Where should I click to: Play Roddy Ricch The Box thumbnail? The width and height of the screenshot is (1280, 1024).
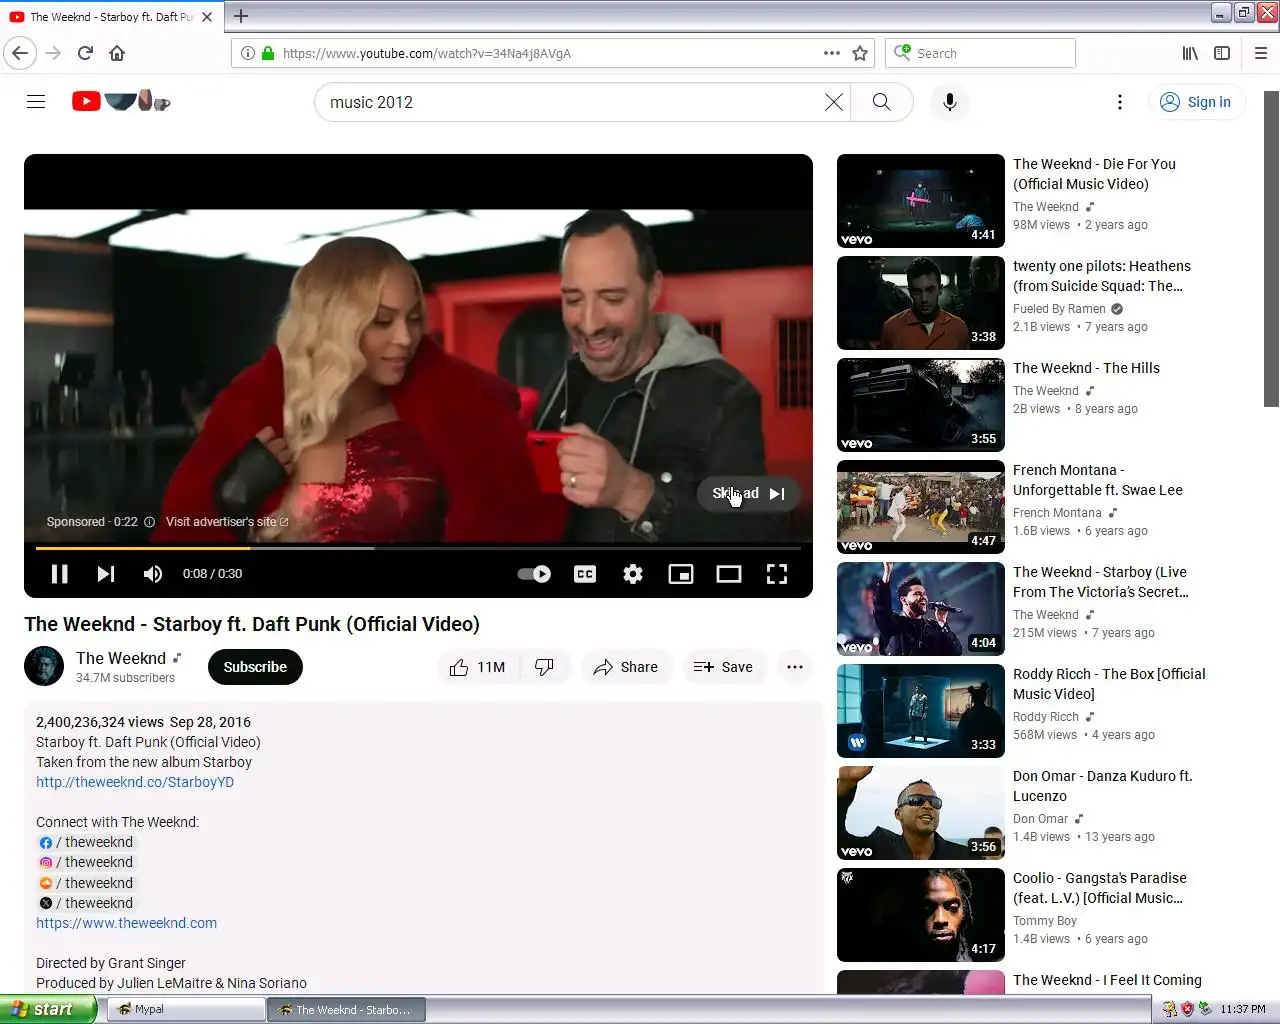coord(921,711)
